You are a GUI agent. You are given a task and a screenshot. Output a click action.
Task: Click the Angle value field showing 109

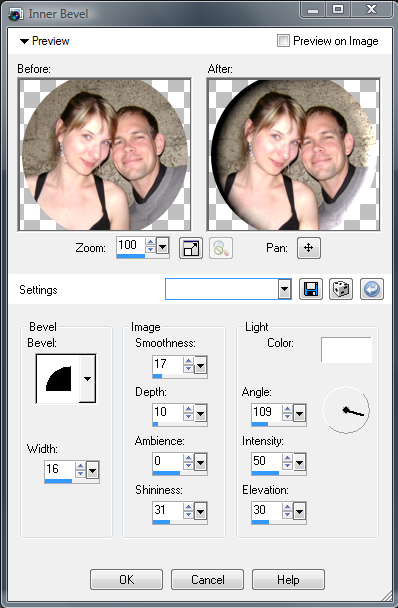tap(267, 412)
